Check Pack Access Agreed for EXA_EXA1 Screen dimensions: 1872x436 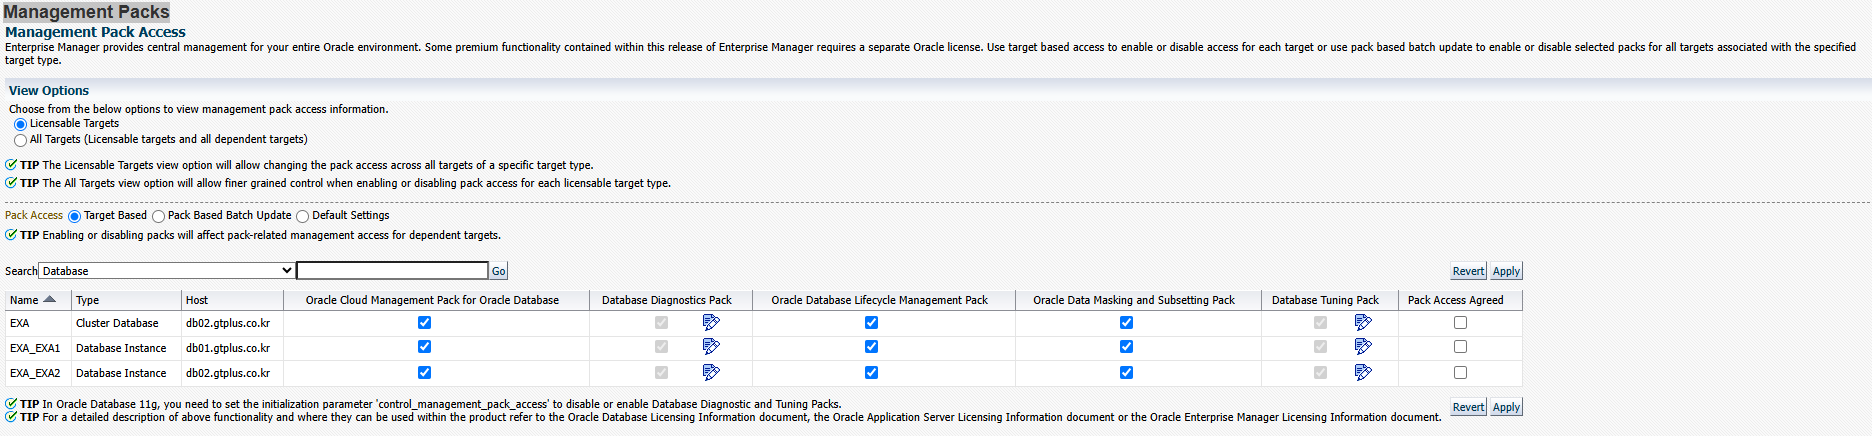1460,346
